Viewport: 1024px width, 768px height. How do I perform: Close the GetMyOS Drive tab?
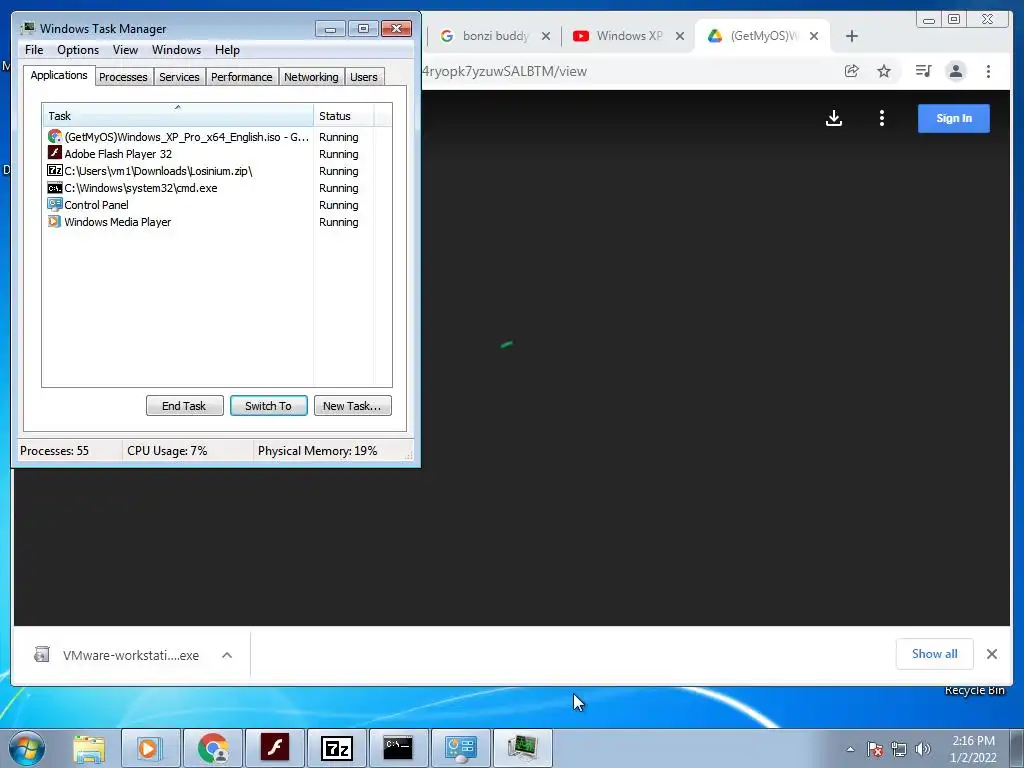pos(814,36)
